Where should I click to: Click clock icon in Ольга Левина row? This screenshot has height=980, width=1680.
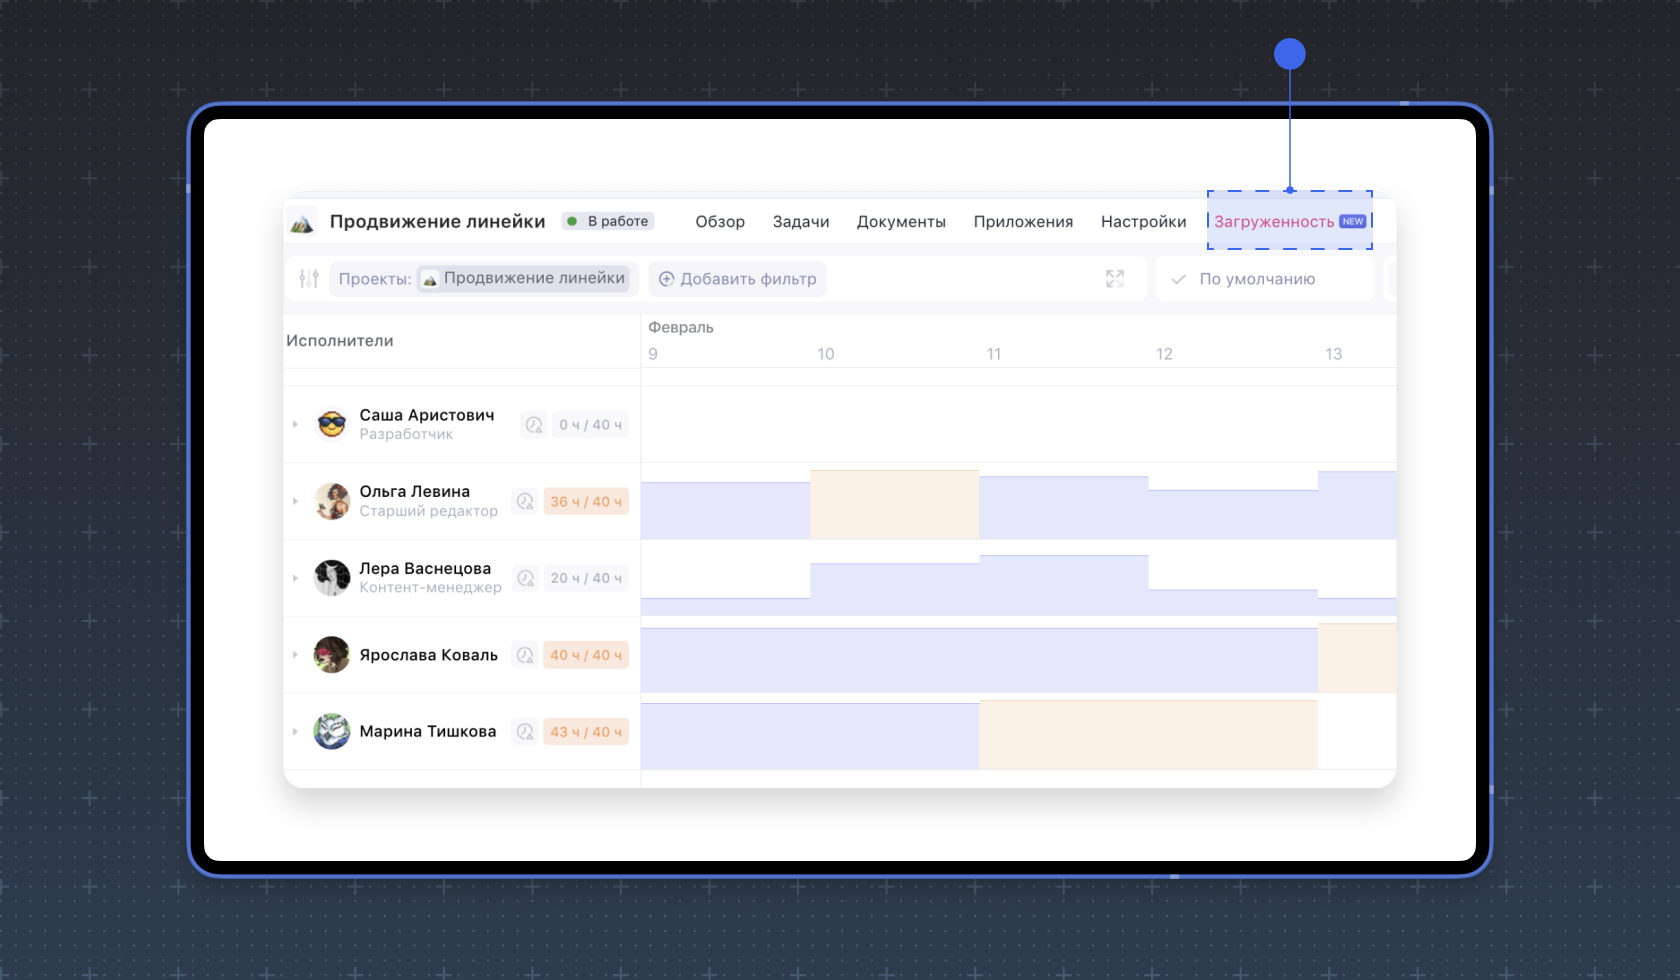(525, 502)
